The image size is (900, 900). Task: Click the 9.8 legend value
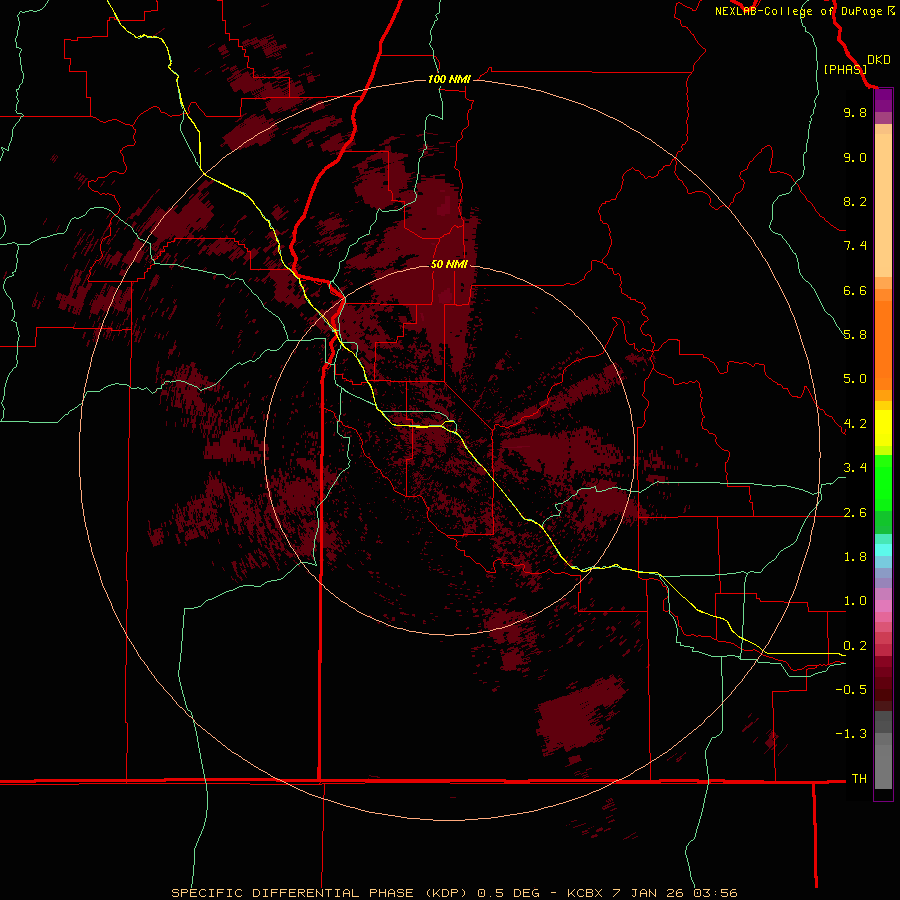coord(855,112)
